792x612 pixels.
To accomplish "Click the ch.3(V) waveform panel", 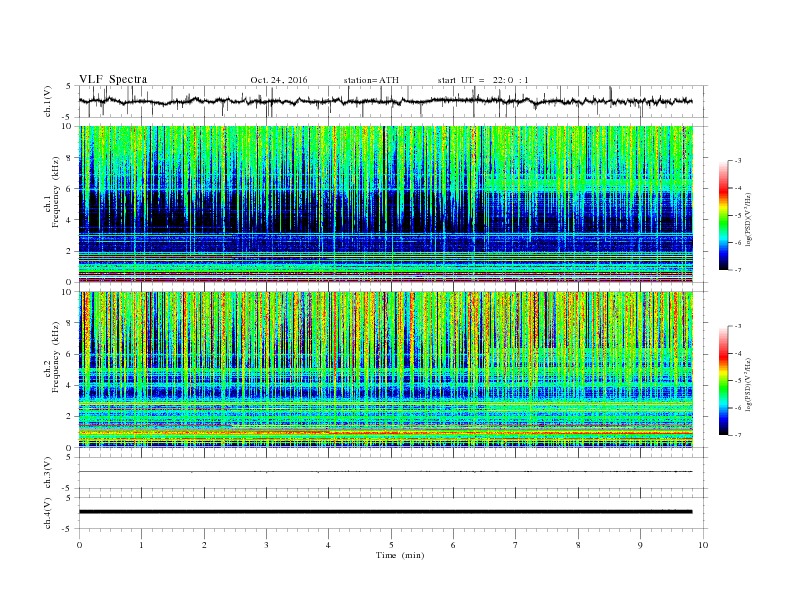I will point(392,473).
